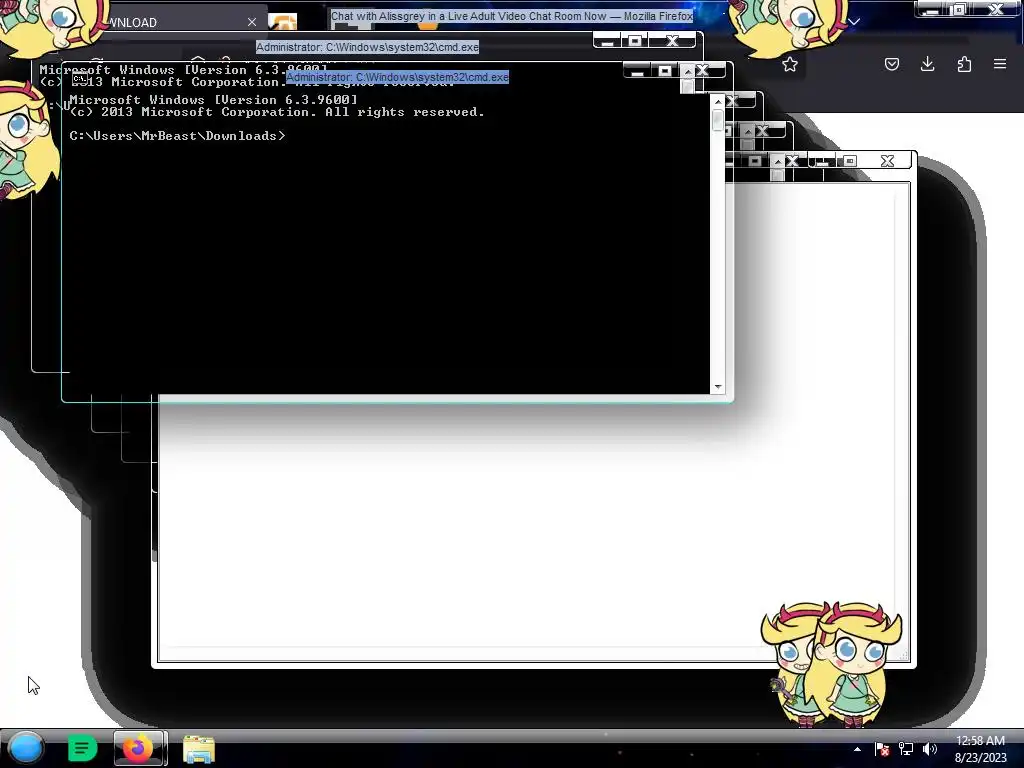Bookmark the page with Firefox star icon
The width and height of the screenshot is (1024, 768).
click(x=790, y=64)
